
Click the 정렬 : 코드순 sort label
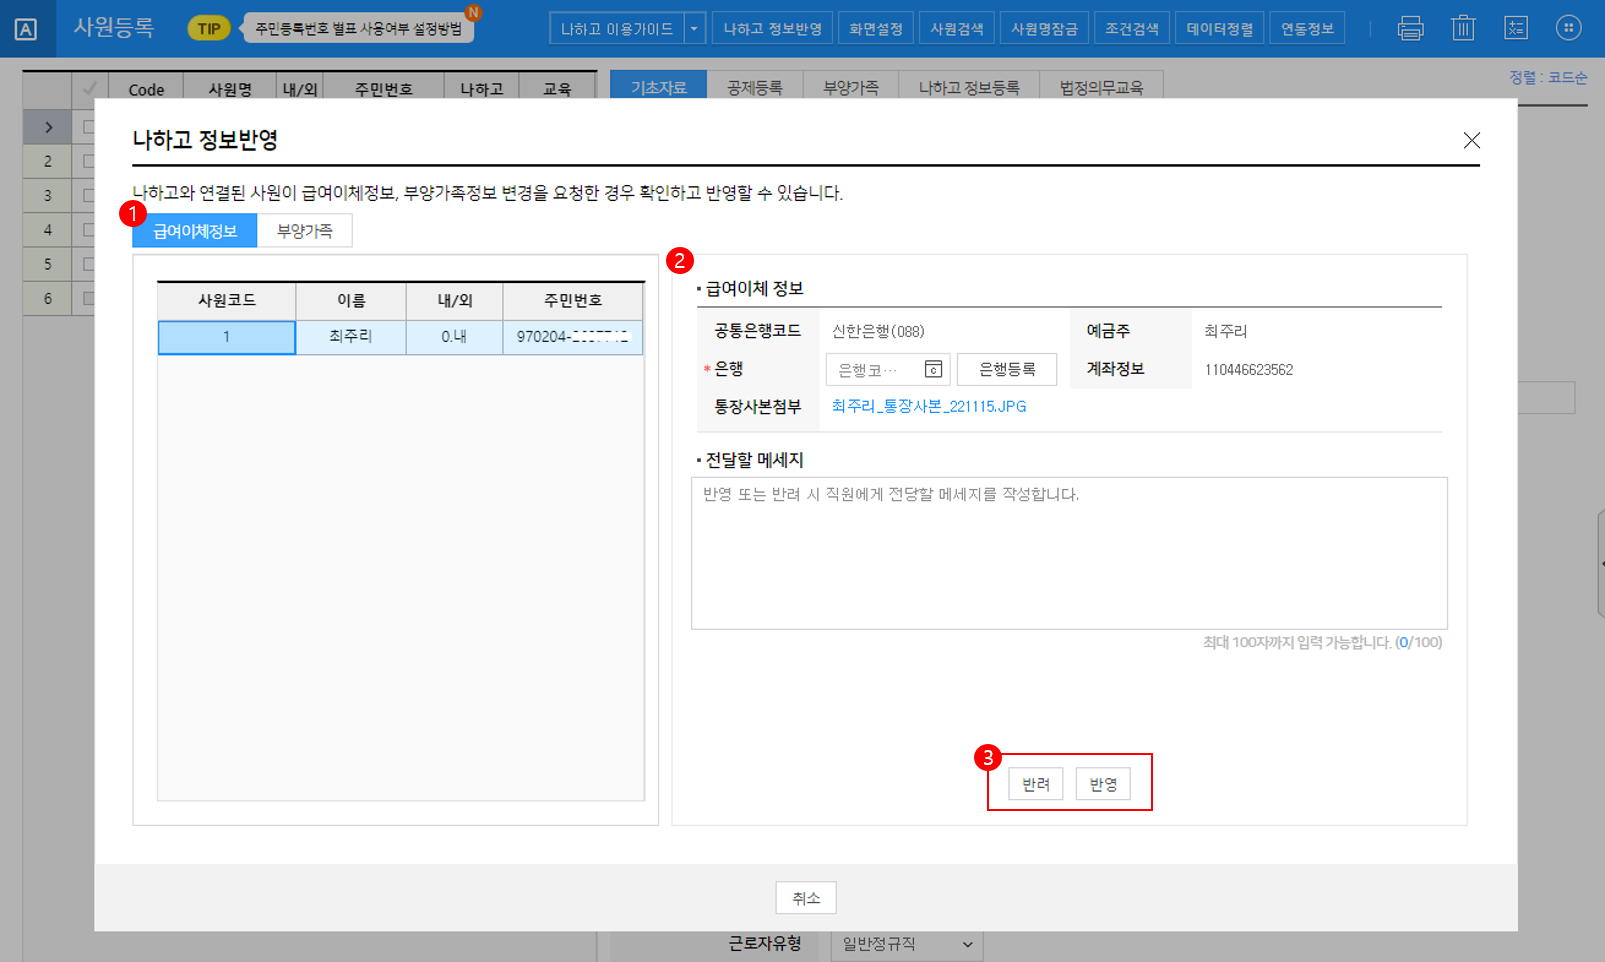click(1548, 77)
